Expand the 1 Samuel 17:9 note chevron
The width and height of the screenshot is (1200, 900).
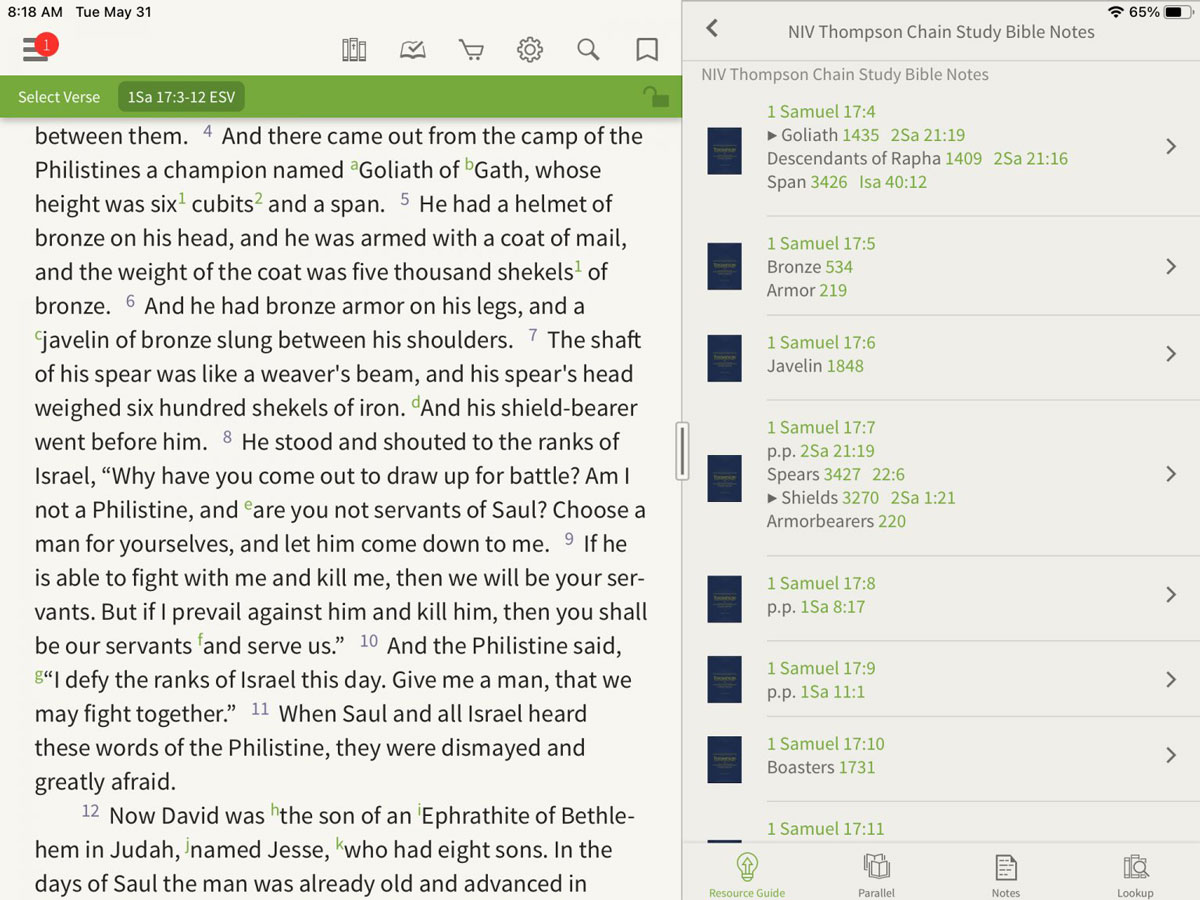coord(1171,680)
